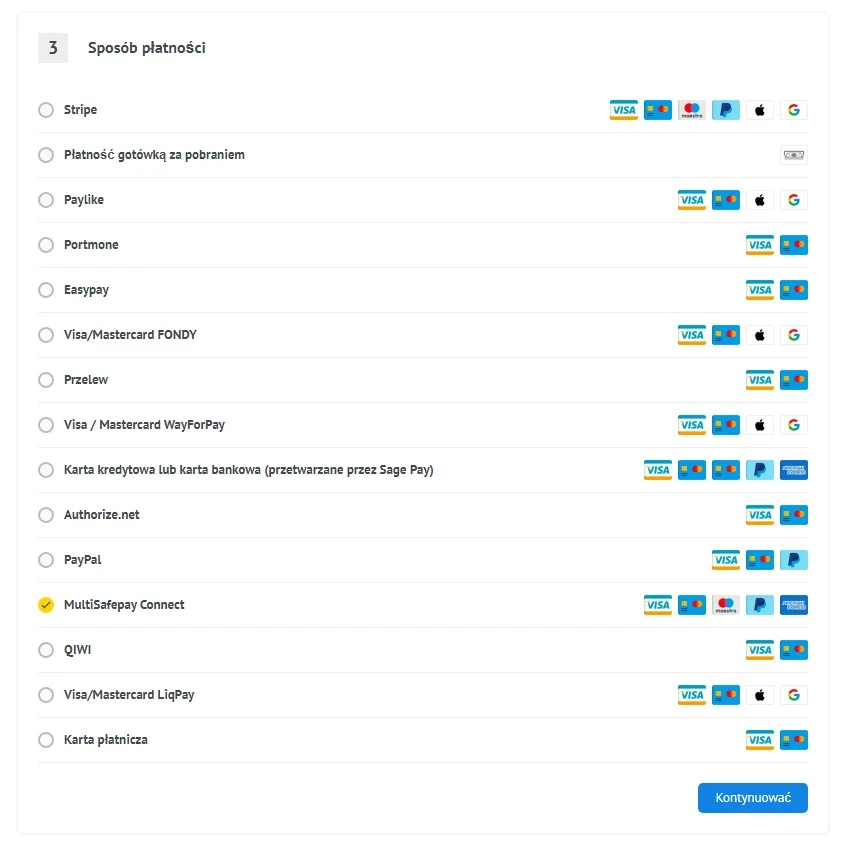849x849 pixels.
Task: Choose the Karta płatnicza radio option
Action: point(46,740)
